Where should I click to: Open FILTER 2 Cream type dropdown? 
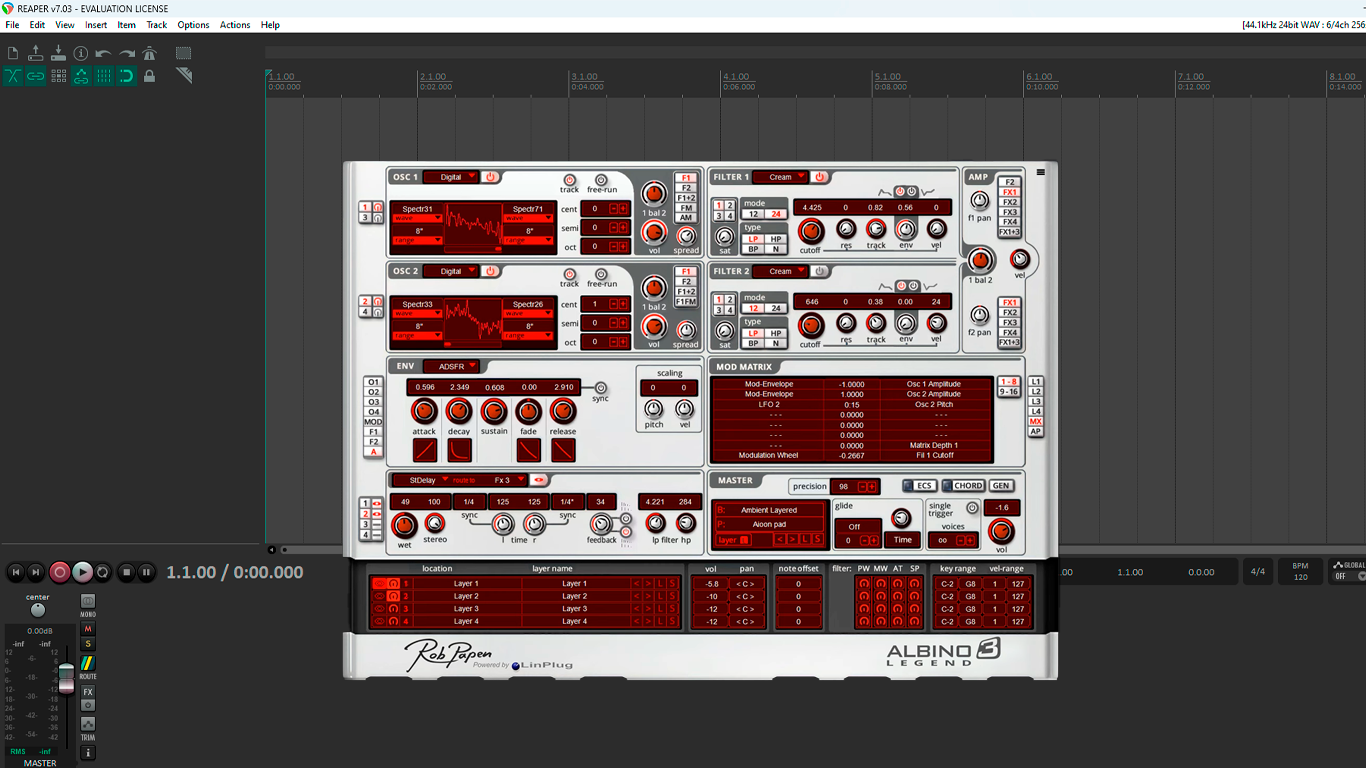click(780, 271)
